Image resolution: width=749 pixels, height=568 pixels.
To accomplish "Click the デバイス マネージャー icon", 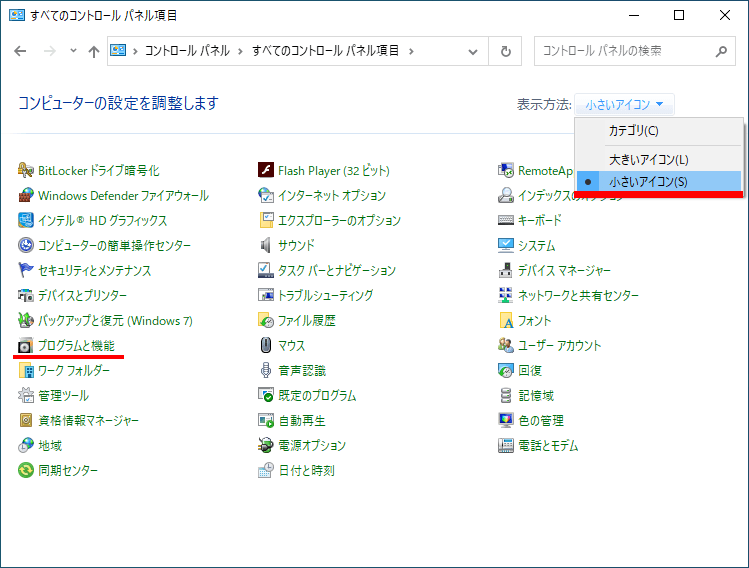I will (506, 271).
